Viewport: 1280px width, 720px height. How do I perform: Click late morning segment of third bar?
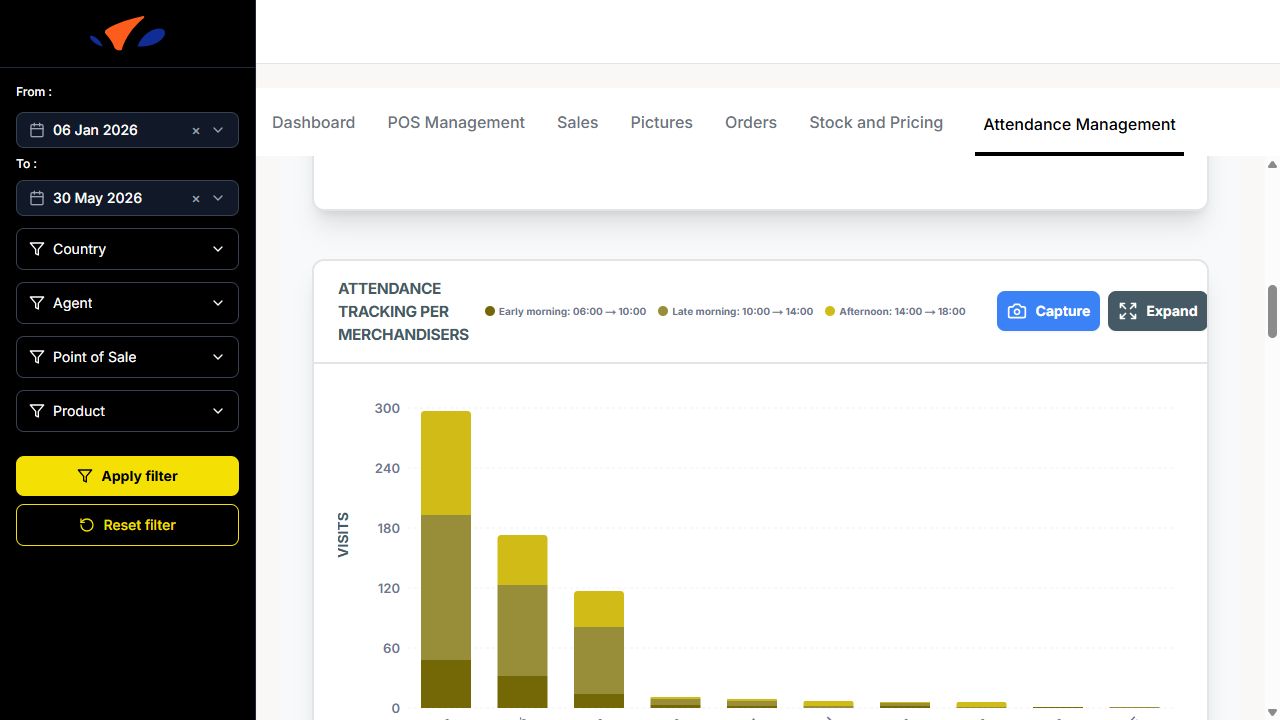(x=599, y=660)
